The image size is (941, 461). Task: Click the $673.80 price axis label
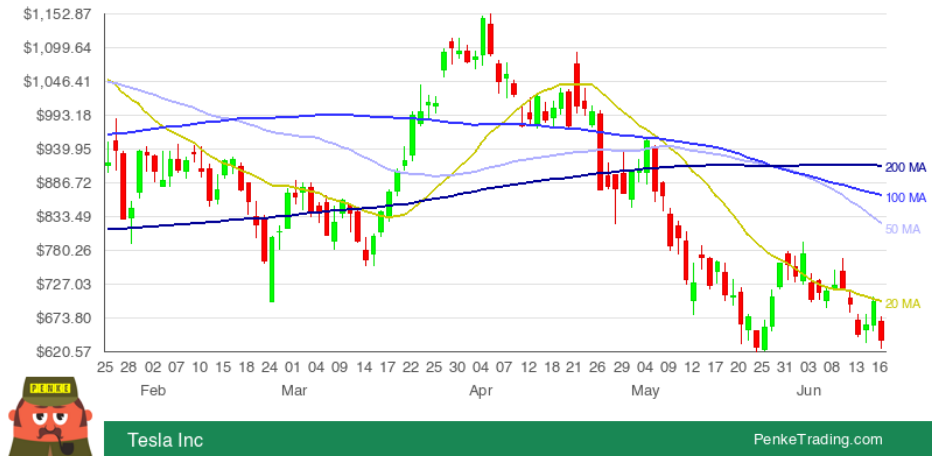[x=62, y=318]
